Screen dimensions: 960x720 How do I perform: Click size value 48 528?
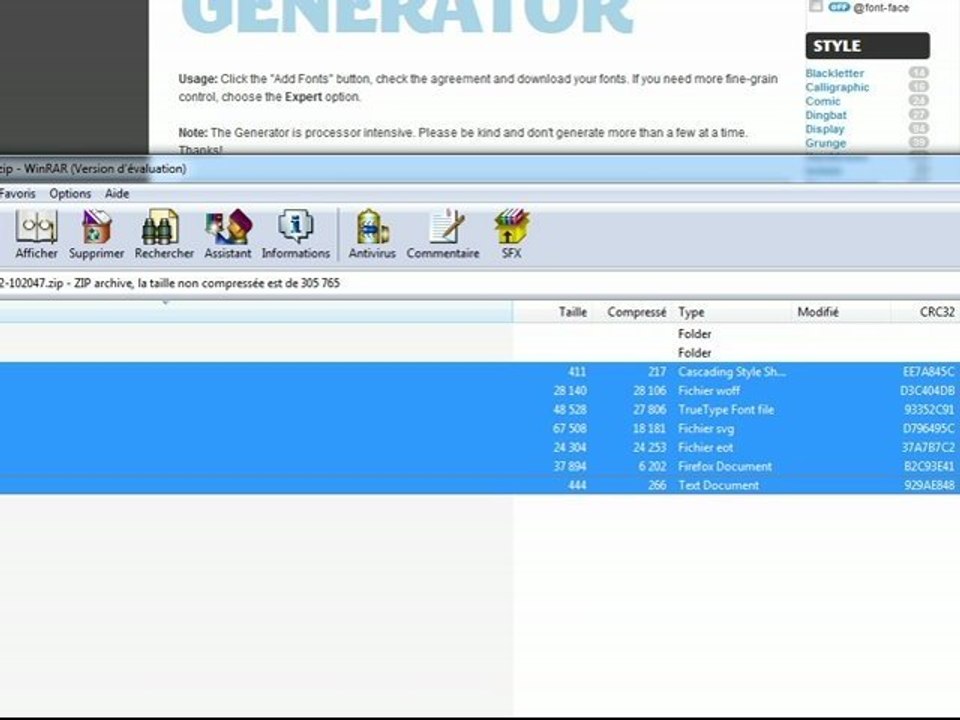(569, 410)
